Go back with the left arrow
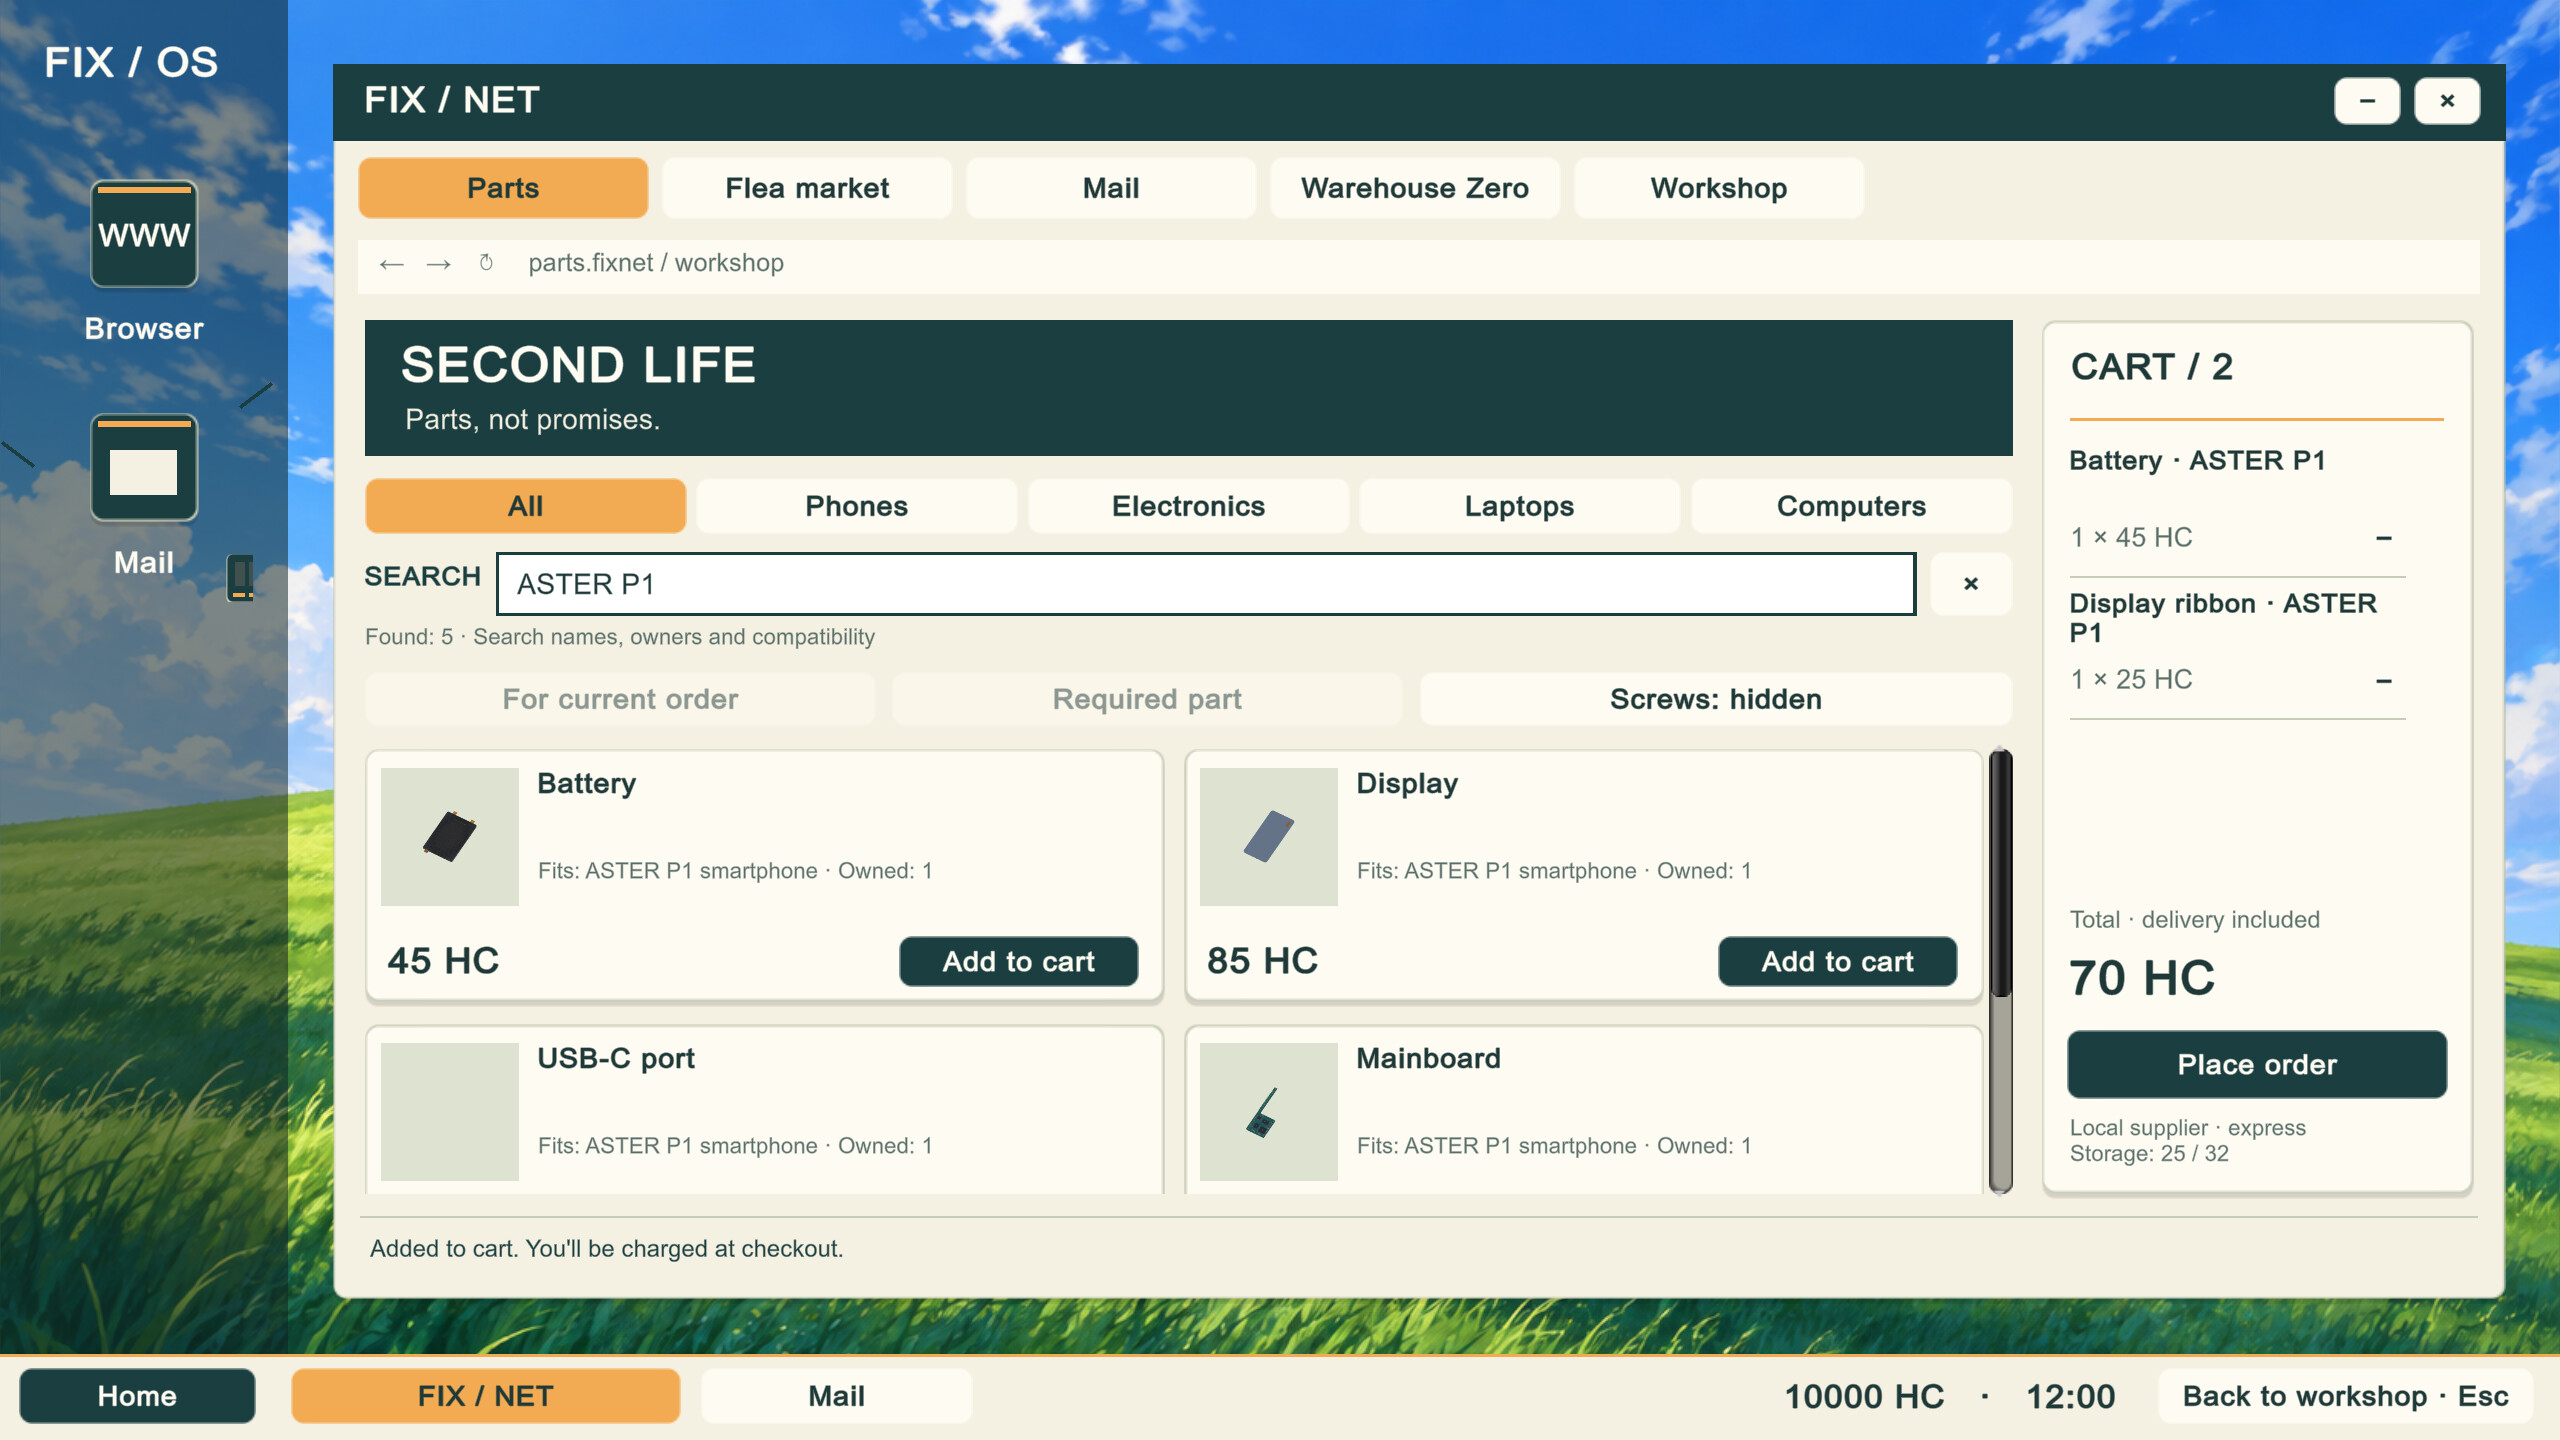 click(x=391, y=264)
